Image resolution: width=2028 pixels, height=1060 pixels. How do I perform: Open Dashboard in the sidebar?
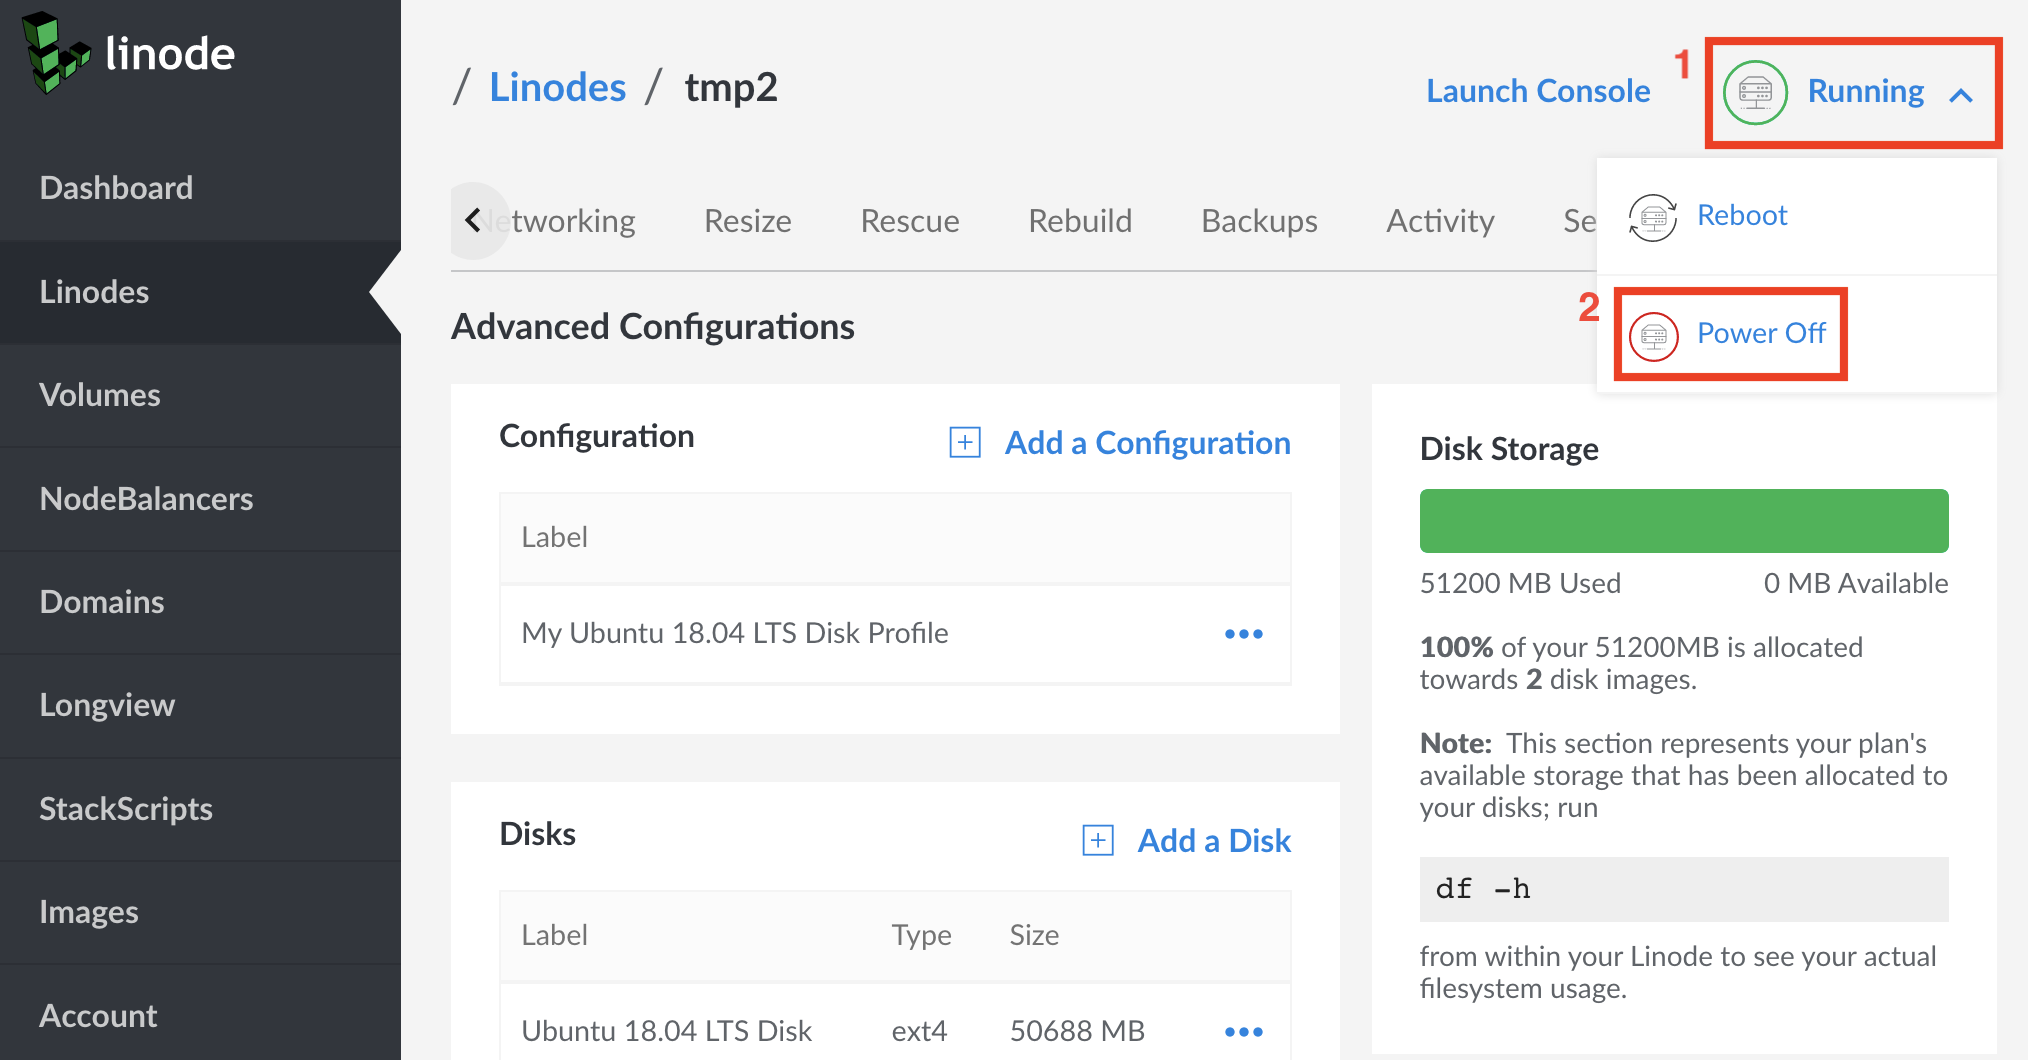point(200,188)
